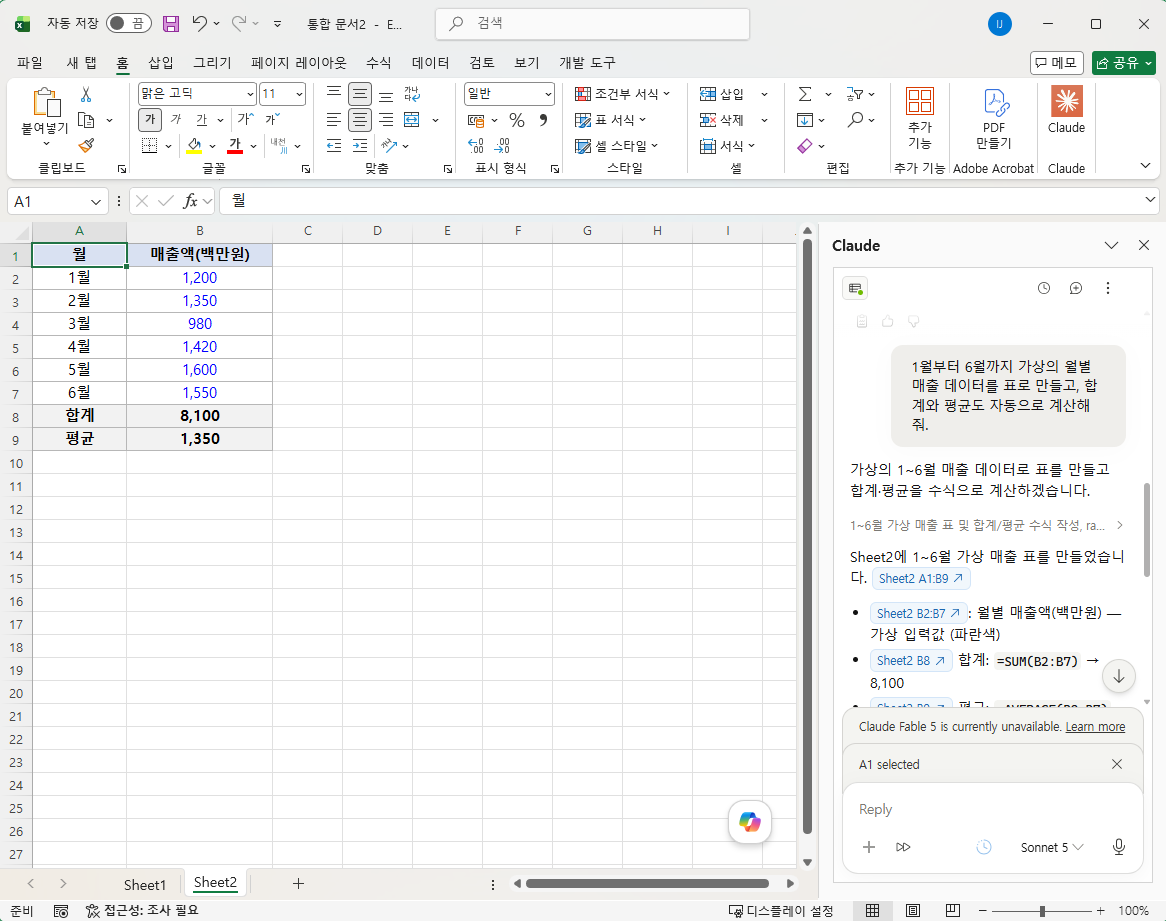Open the 데이터 ribbon tab
This screenshot has height=921, width=1166.
click(431, 62)
